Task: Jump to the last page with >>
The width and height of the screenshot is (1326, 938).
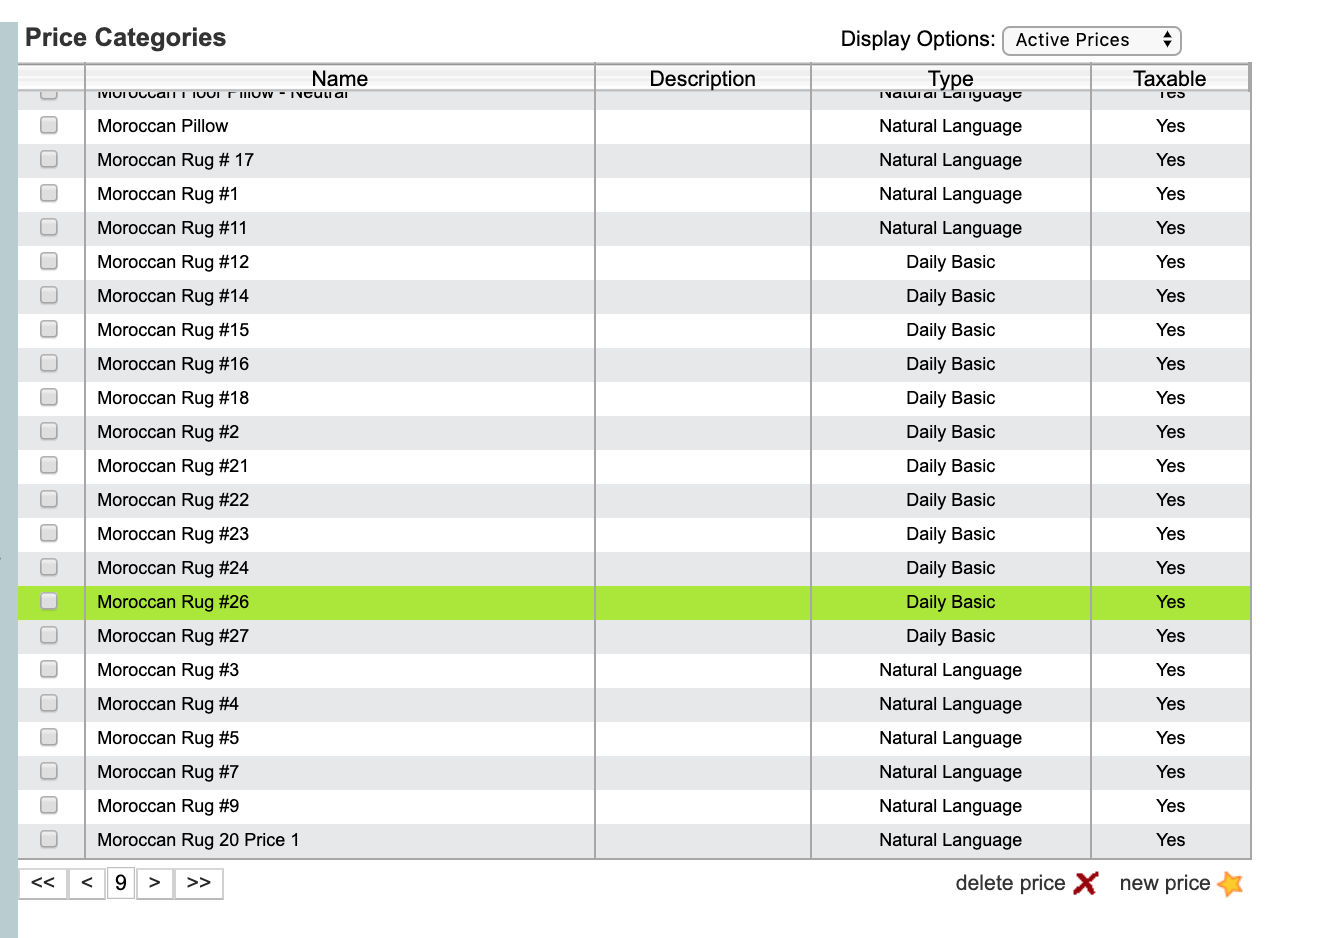Action: [198, 883]
